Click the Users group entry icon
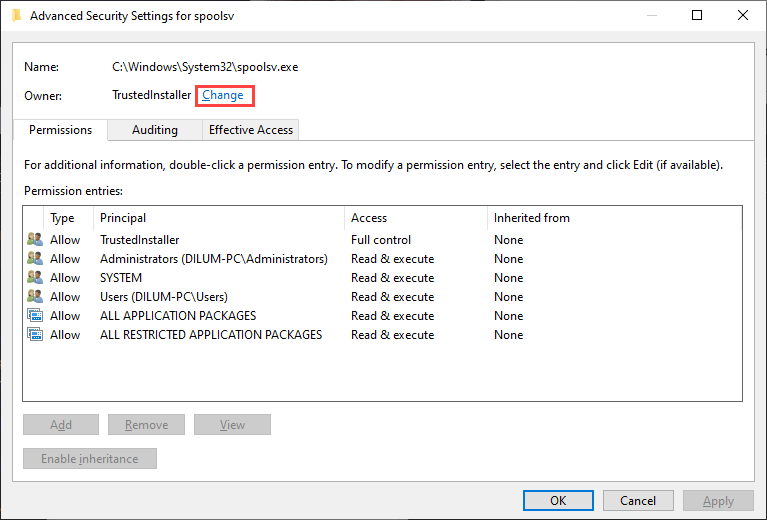The height and width of the screenshot is (520, 767). click(35, 297)
